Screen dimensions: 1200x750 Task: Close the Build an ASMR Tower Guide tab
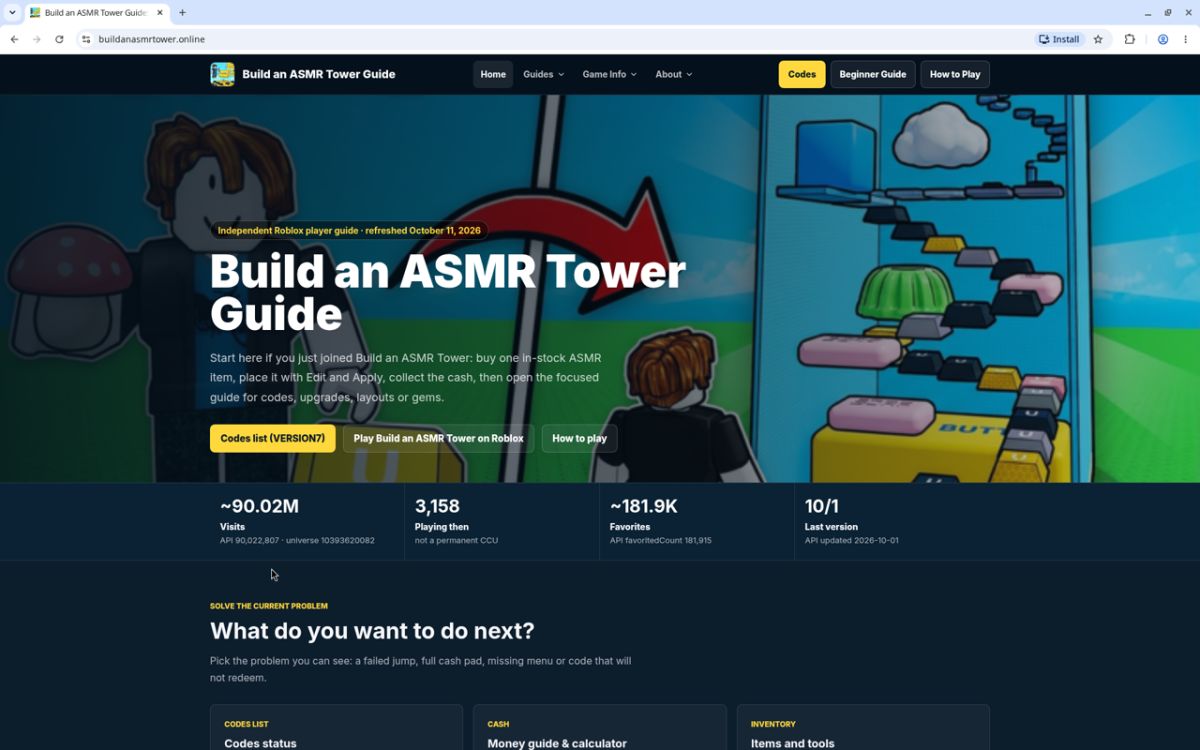(160, 13)
